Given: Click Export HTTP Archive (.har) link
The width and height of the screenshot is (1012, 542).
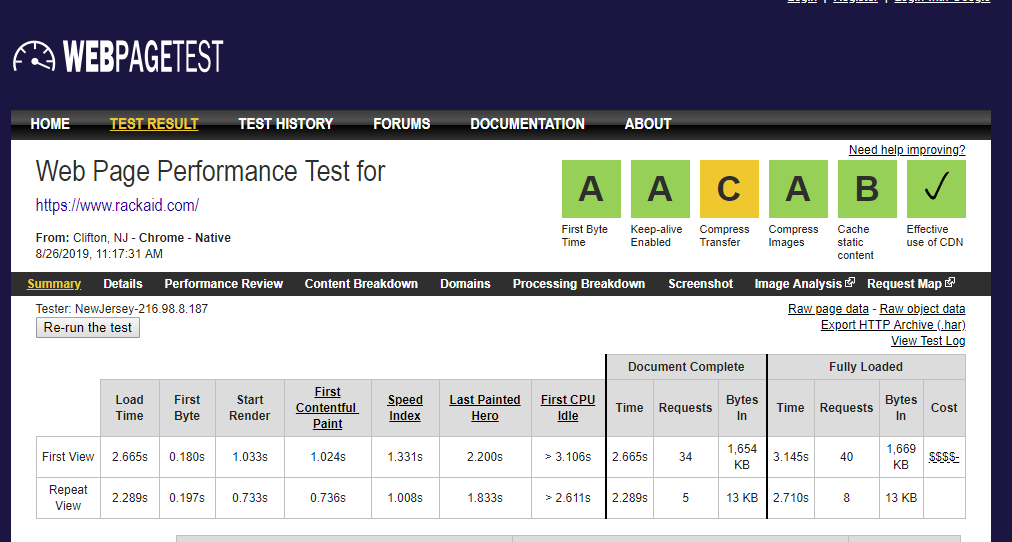Looking at the screenshot, I should 893,325.
